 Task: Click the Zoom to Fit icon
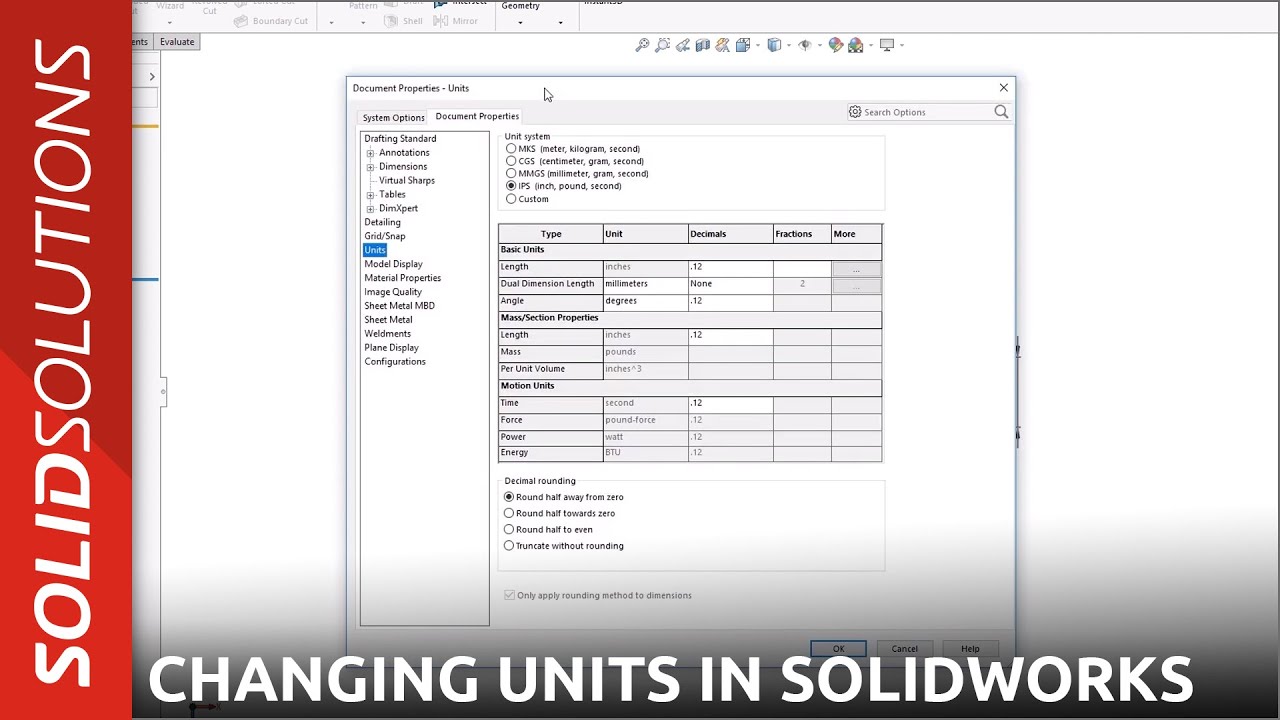tap(642, 45)
